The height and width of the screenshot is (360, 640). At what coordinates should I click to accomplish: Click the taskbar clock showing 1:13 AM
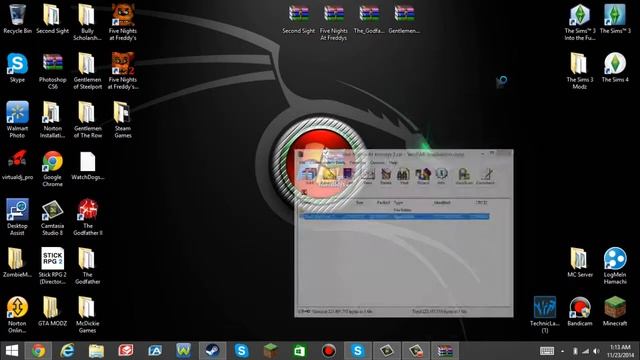point(620,351)
